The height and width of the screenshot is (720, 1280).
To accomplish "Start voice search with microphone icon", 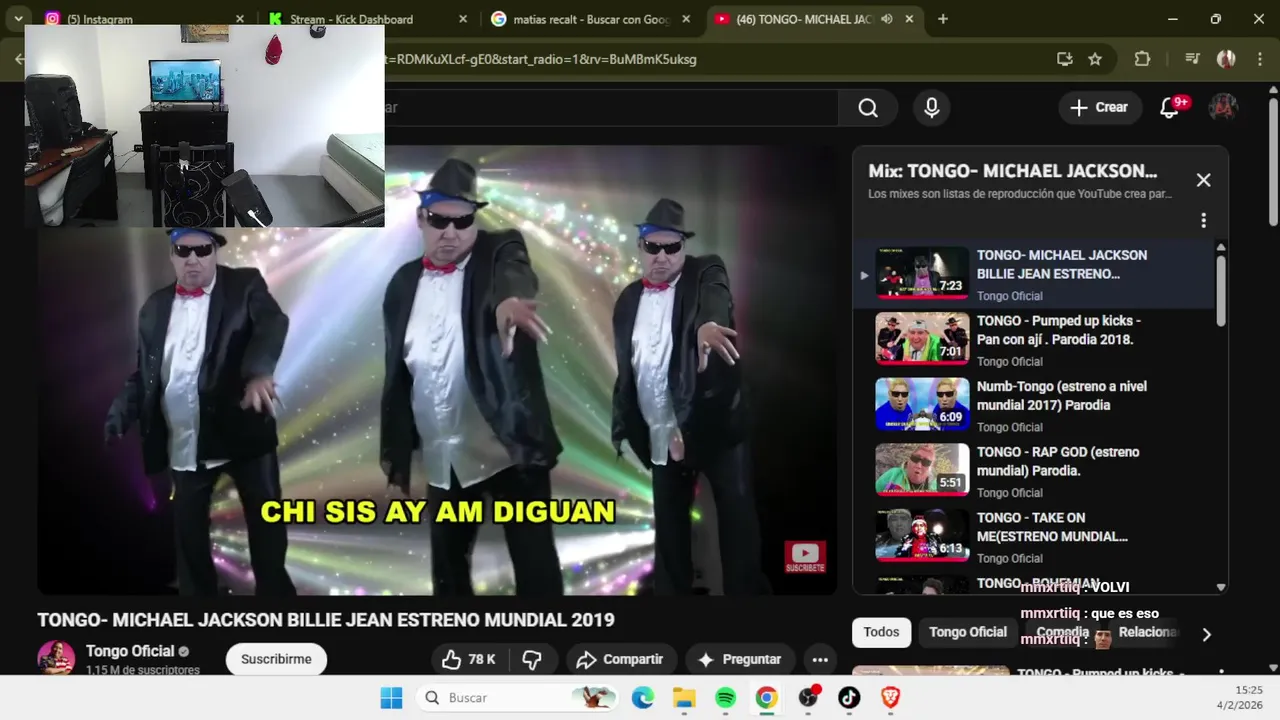I will [932, 108].
